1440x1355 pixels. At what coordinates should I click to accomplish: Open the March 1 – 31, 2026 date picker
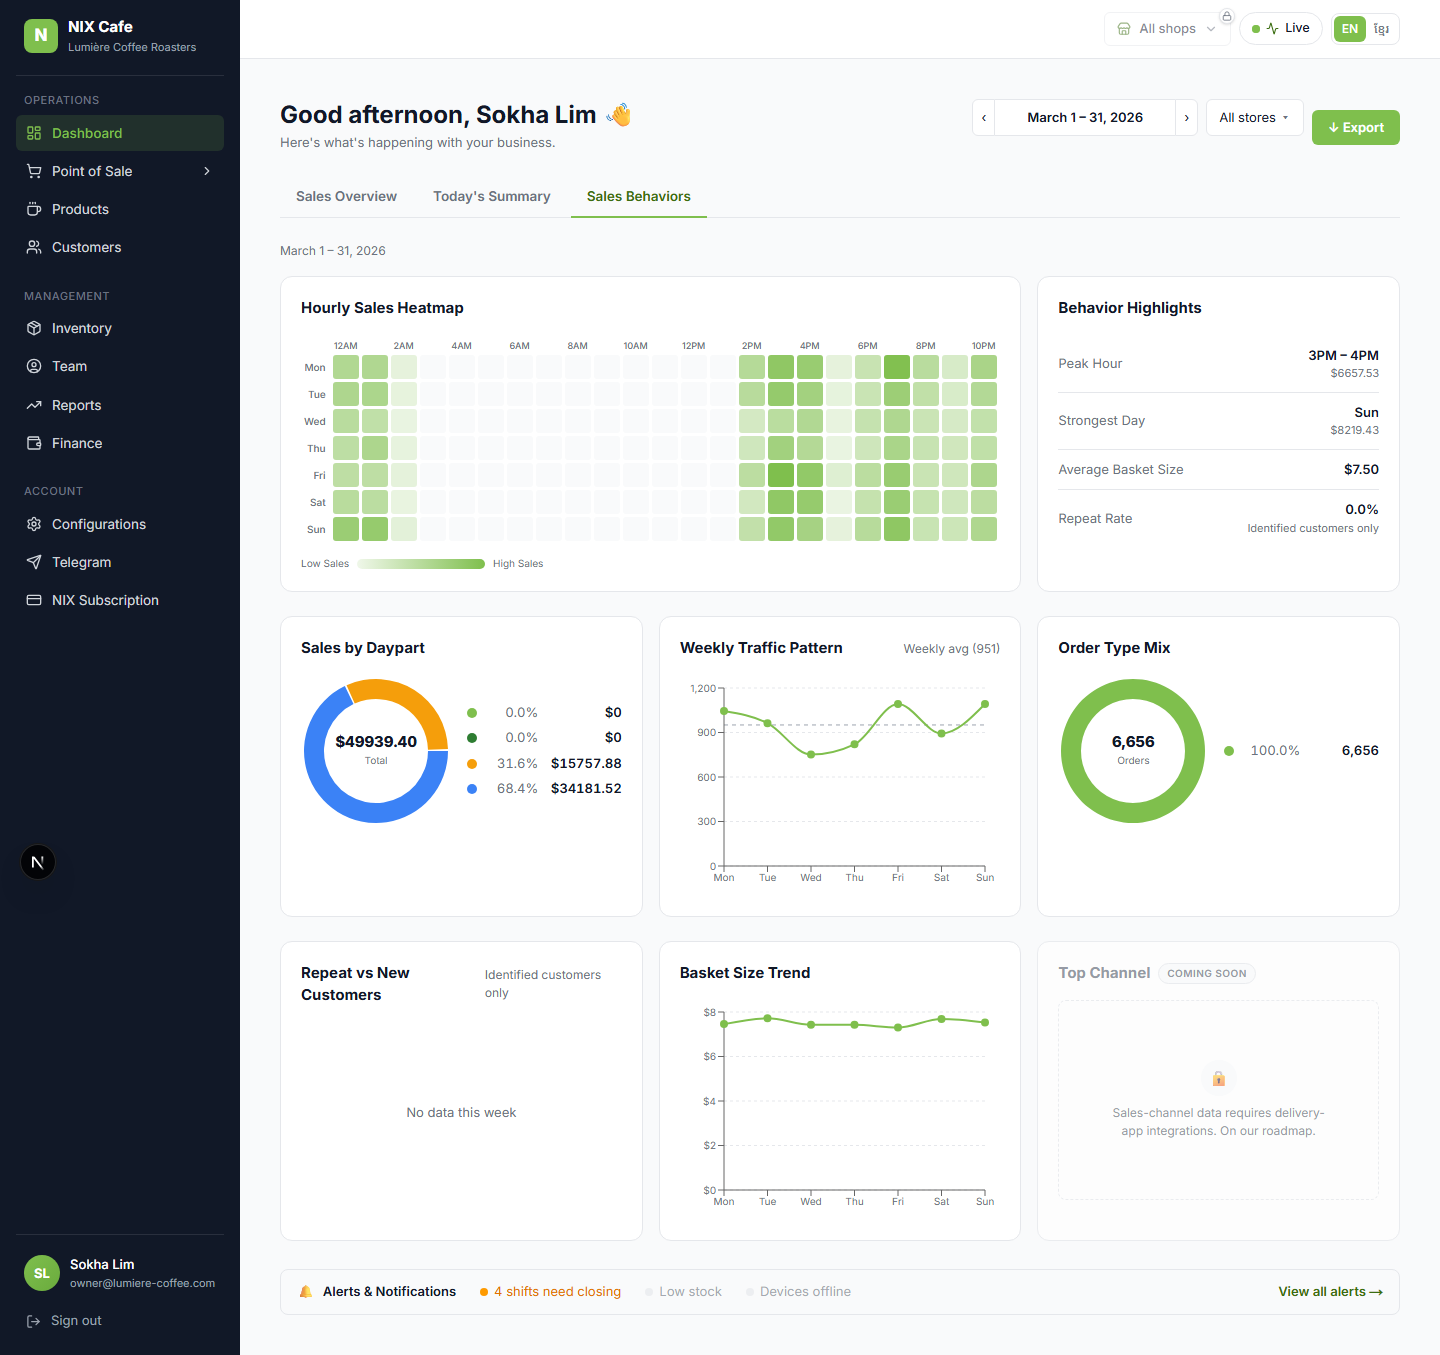(x=1085, y=117)
